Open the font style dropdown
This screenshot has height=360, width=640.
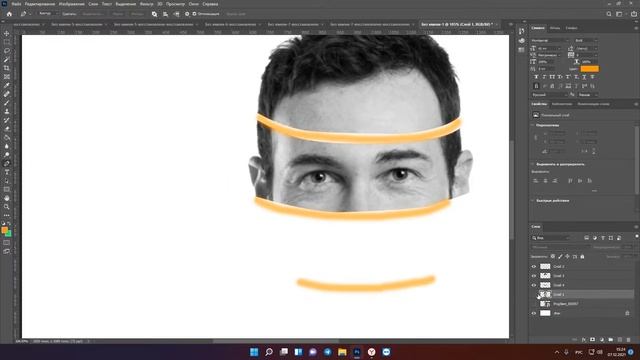pos(586,41)
